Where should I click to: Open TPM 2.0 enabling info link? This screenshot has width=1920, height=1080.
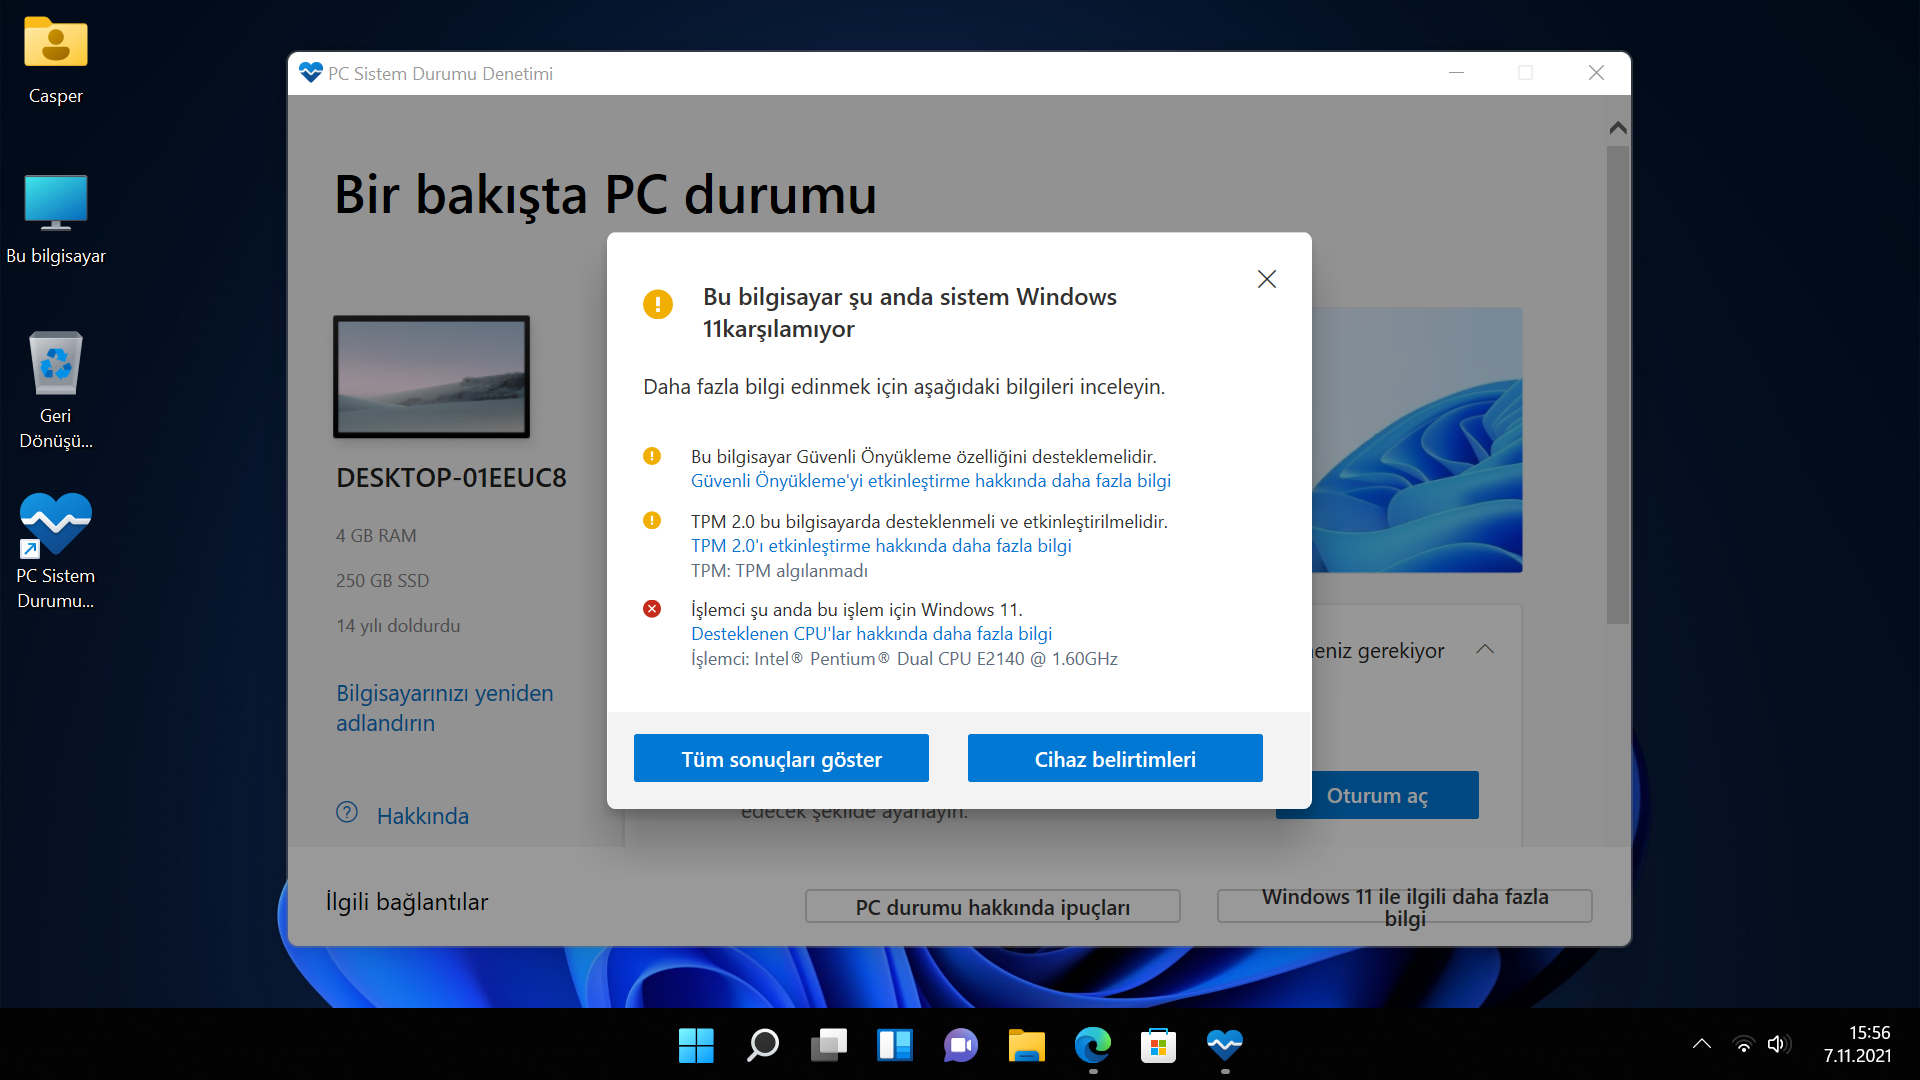[880, 546]
